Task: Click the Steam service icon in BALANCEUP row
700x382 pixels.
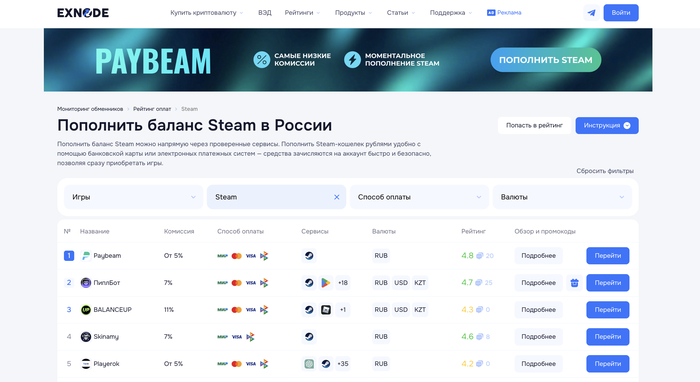Action: pos(309,310)
